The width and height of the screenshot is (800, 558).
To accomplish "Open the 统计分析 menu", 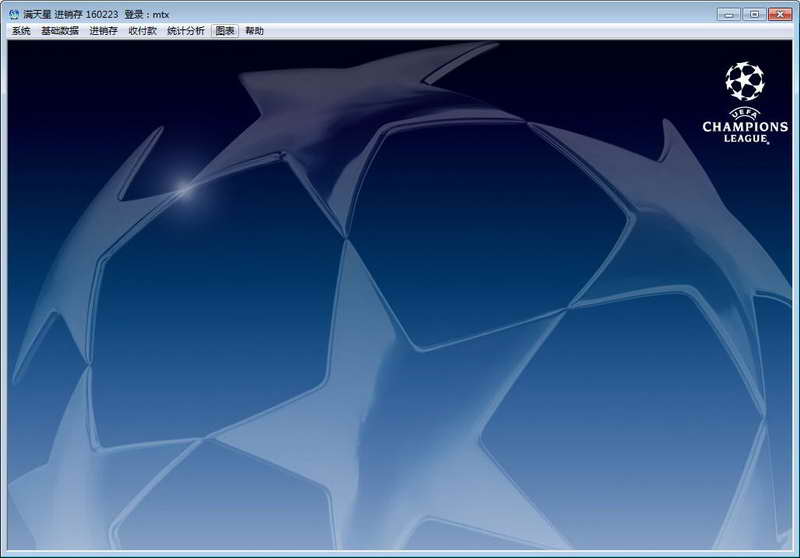I will [x=186, y=31].
